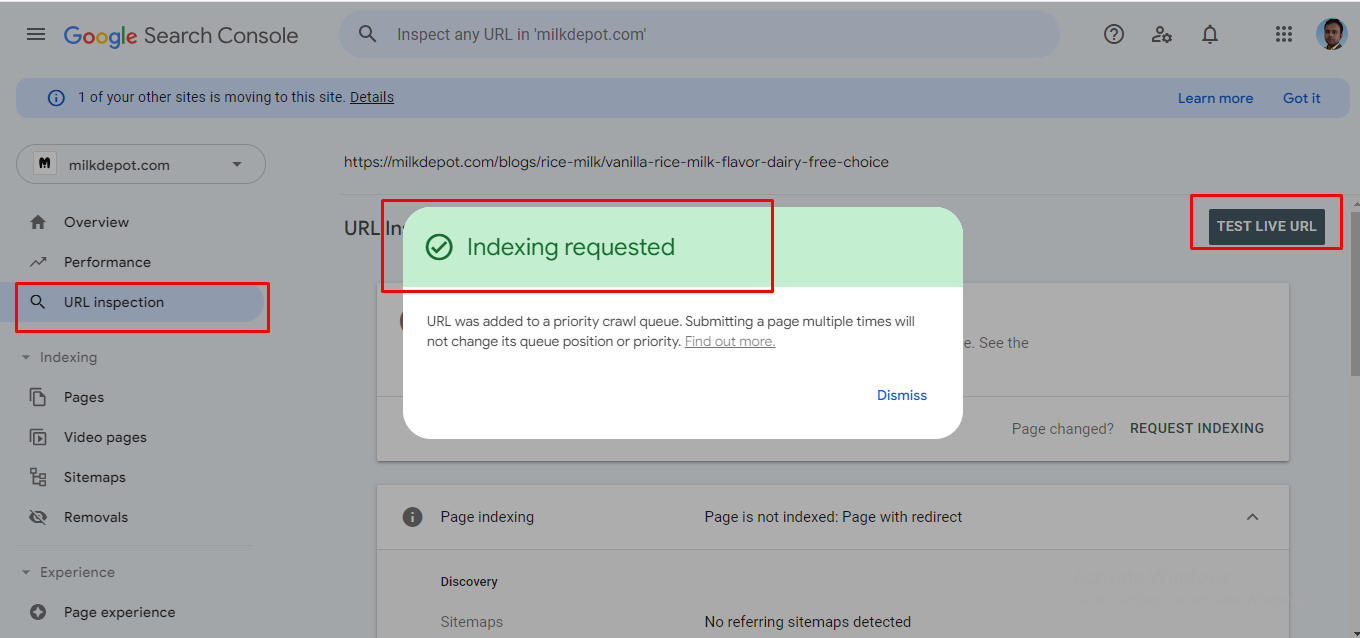Click Learn more in the banner
The image size is (1360, 638).
[x=1215, y=98]
